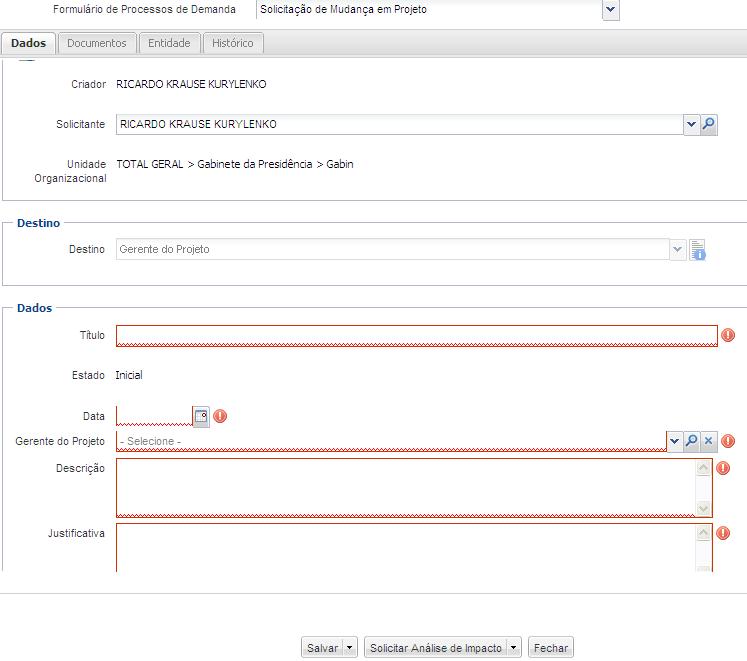Select the Entidade tab

pos(169,43)
